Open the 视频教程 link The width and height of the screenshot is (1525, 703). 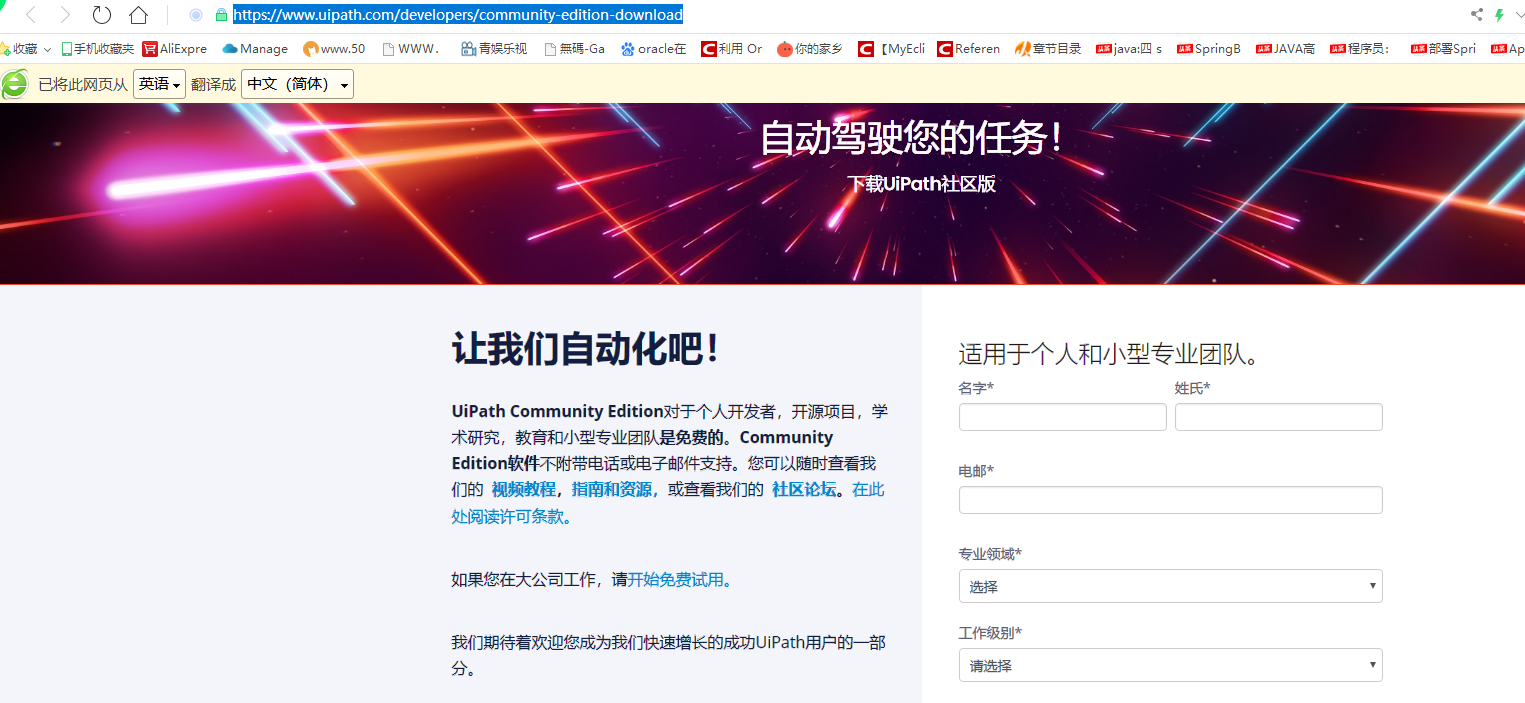(523, 489)
